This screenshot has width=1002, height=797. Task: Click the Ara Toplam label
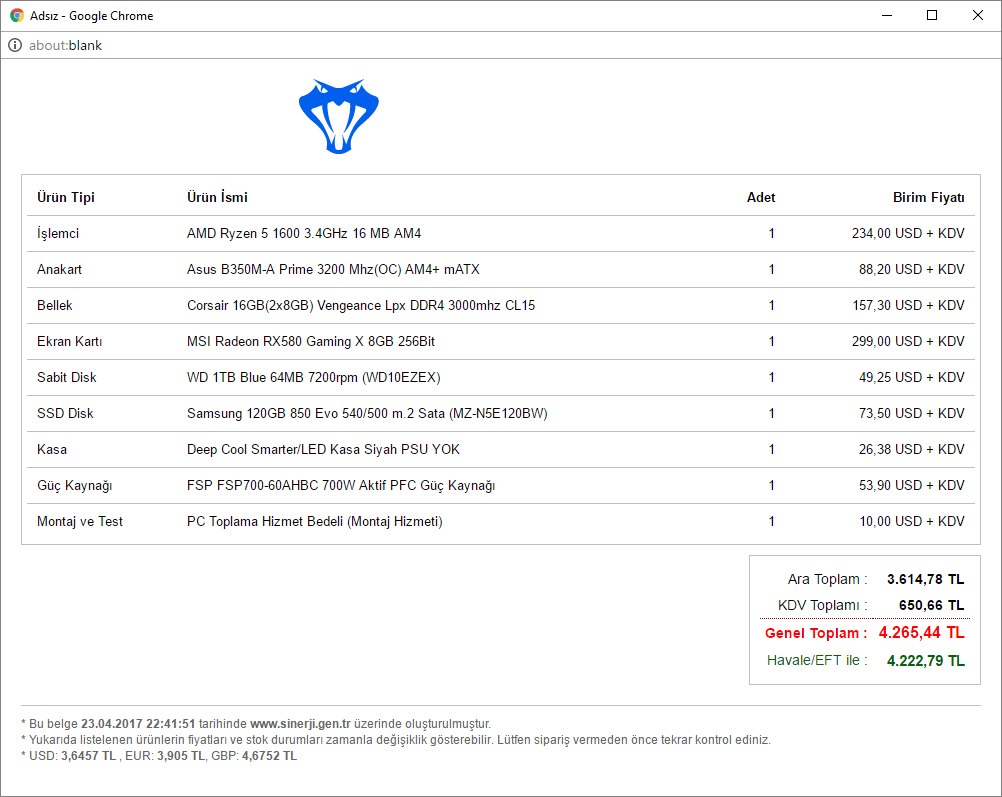(x=827, y=580)
